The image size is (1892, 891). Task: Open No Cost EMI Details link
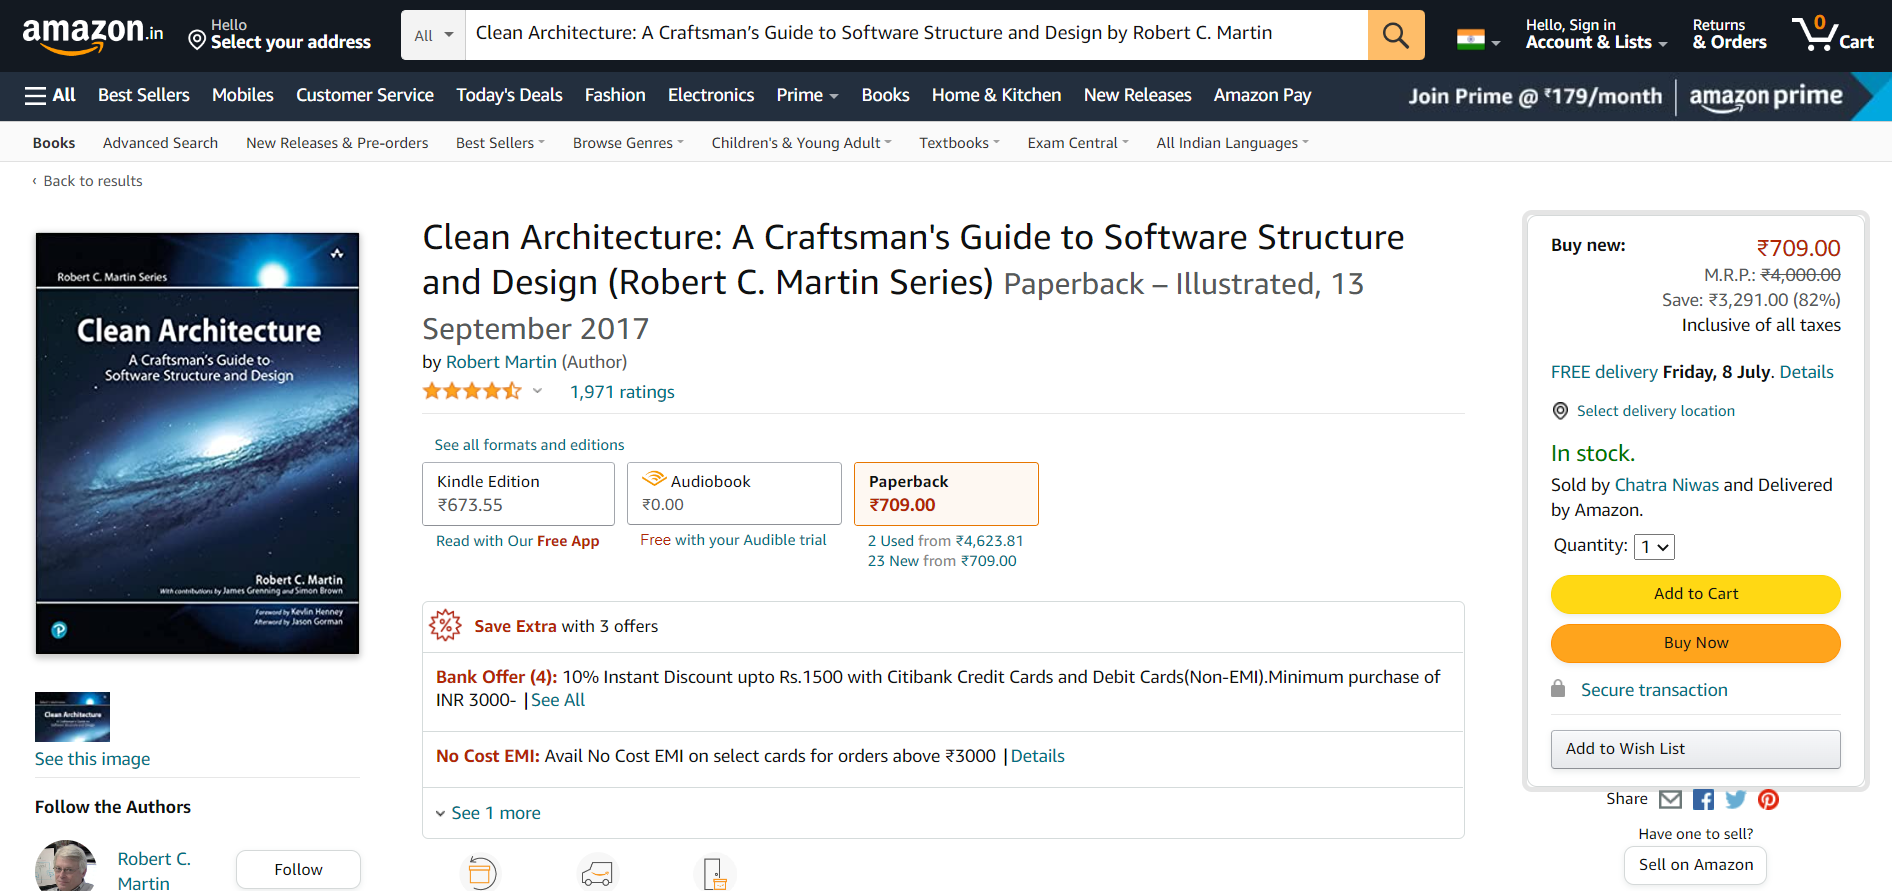click(x=1037, y=756)
